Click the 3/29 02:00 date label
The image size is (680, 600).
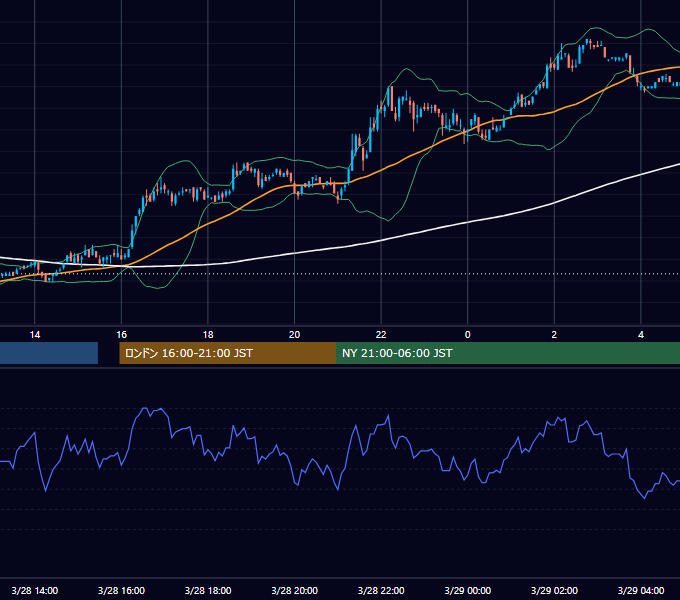(554, 590)
